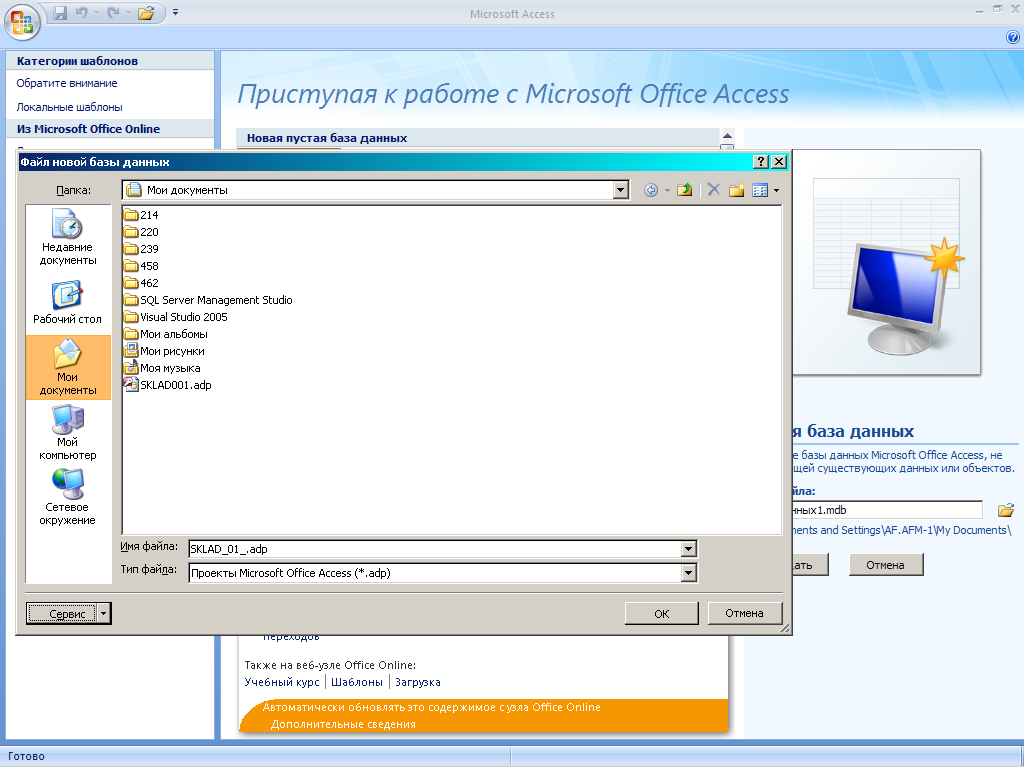1024x768 pixels.
Task: Go back using dialog Back arrow icon
Action: [650, 190]
